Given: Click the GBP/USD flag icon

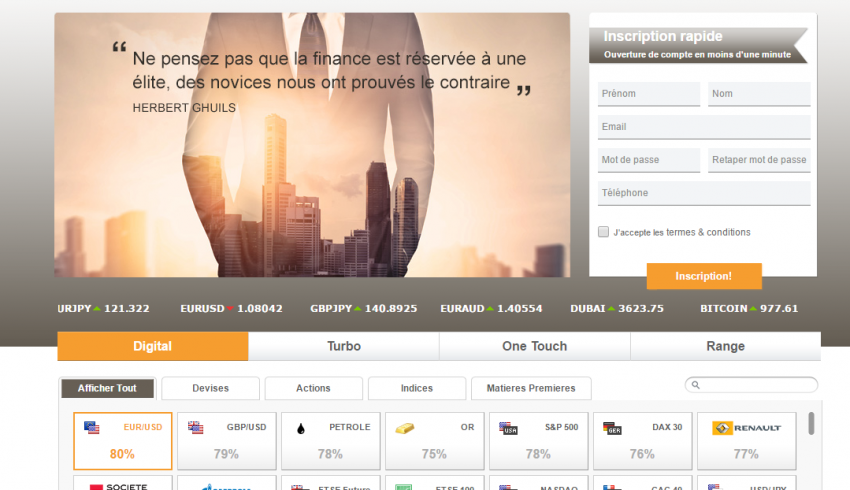Looking at the screenshot, I should [x=196, y=428].
